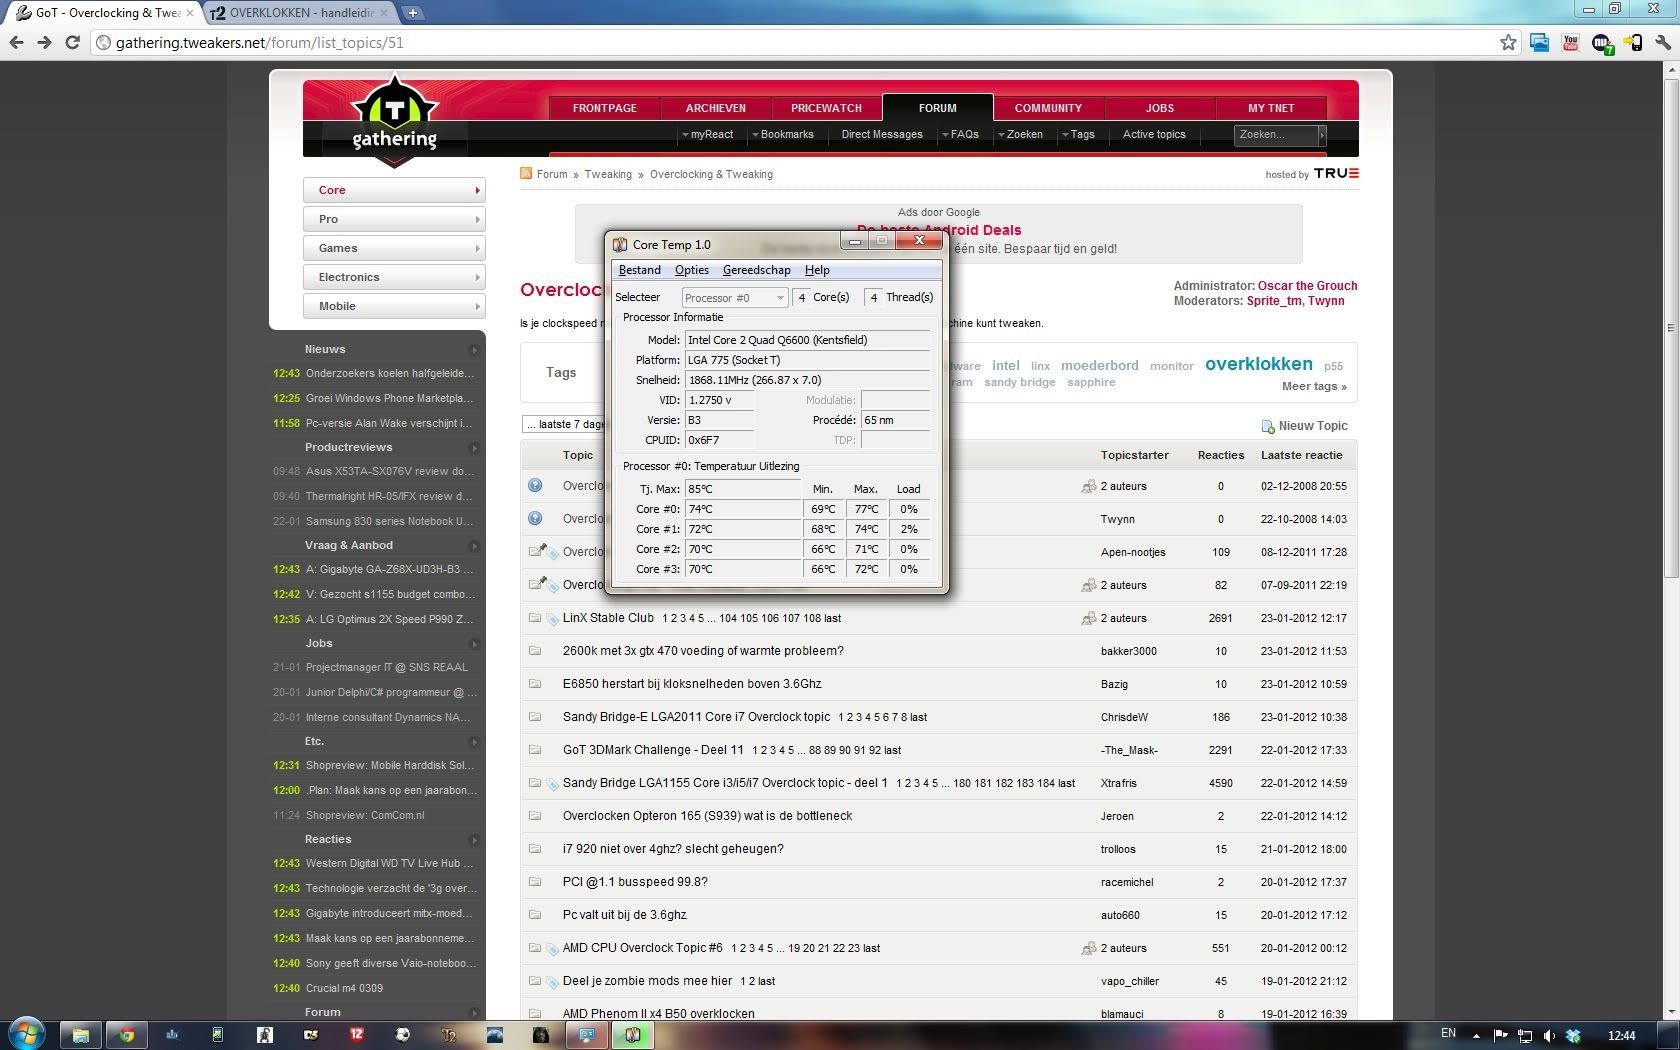1680x1050 pixels.
Task: Open the Windows Start menu
Action: pyautogui.click(x=27, y=1035)
